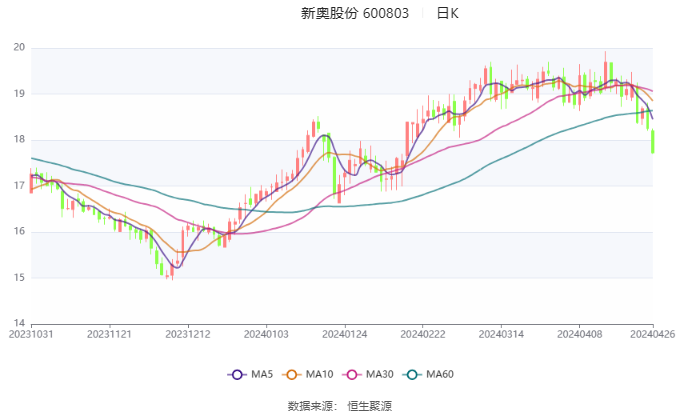Viewport: 680px width, 413px height.
Task: Toggle the MA5 legend series
Action: pos(250,374)
